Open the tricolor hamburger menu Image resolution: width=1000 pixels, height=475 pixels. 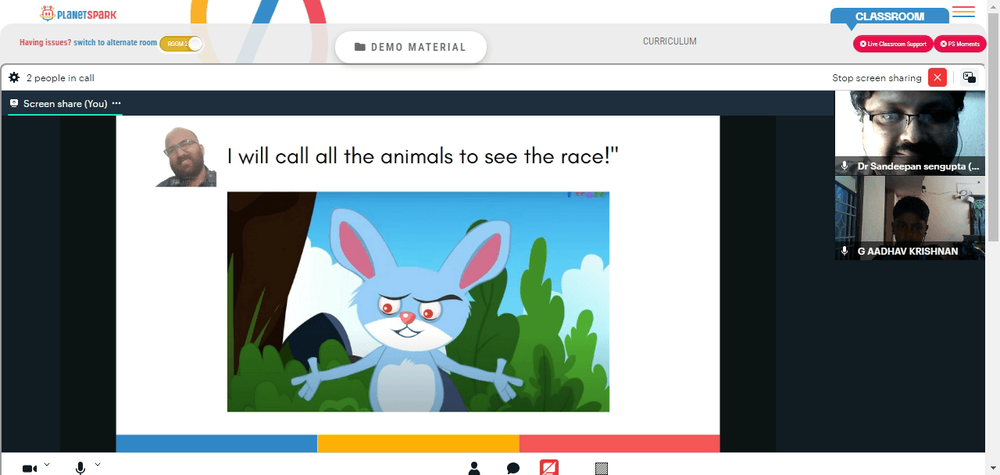[x=963, y=11]
